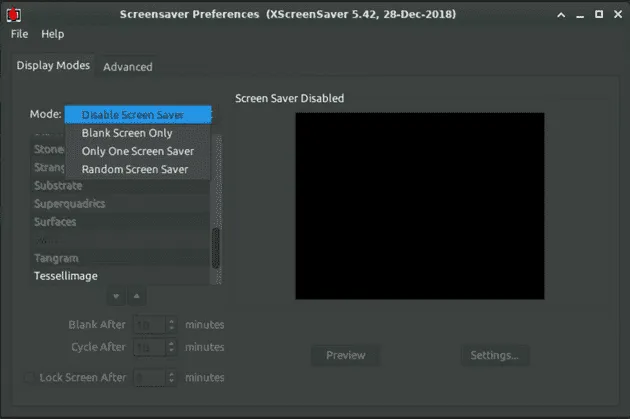The width and height of the screenshot is (630, 419).
Task: Open the screensaver Settings... dialog
Action: click(494, 355)
